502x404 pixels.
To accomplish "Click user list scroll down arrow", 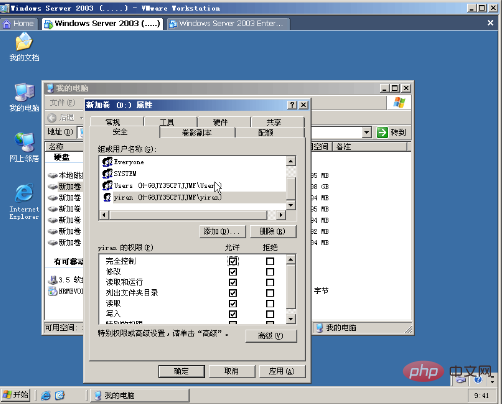I will [291, 205].
